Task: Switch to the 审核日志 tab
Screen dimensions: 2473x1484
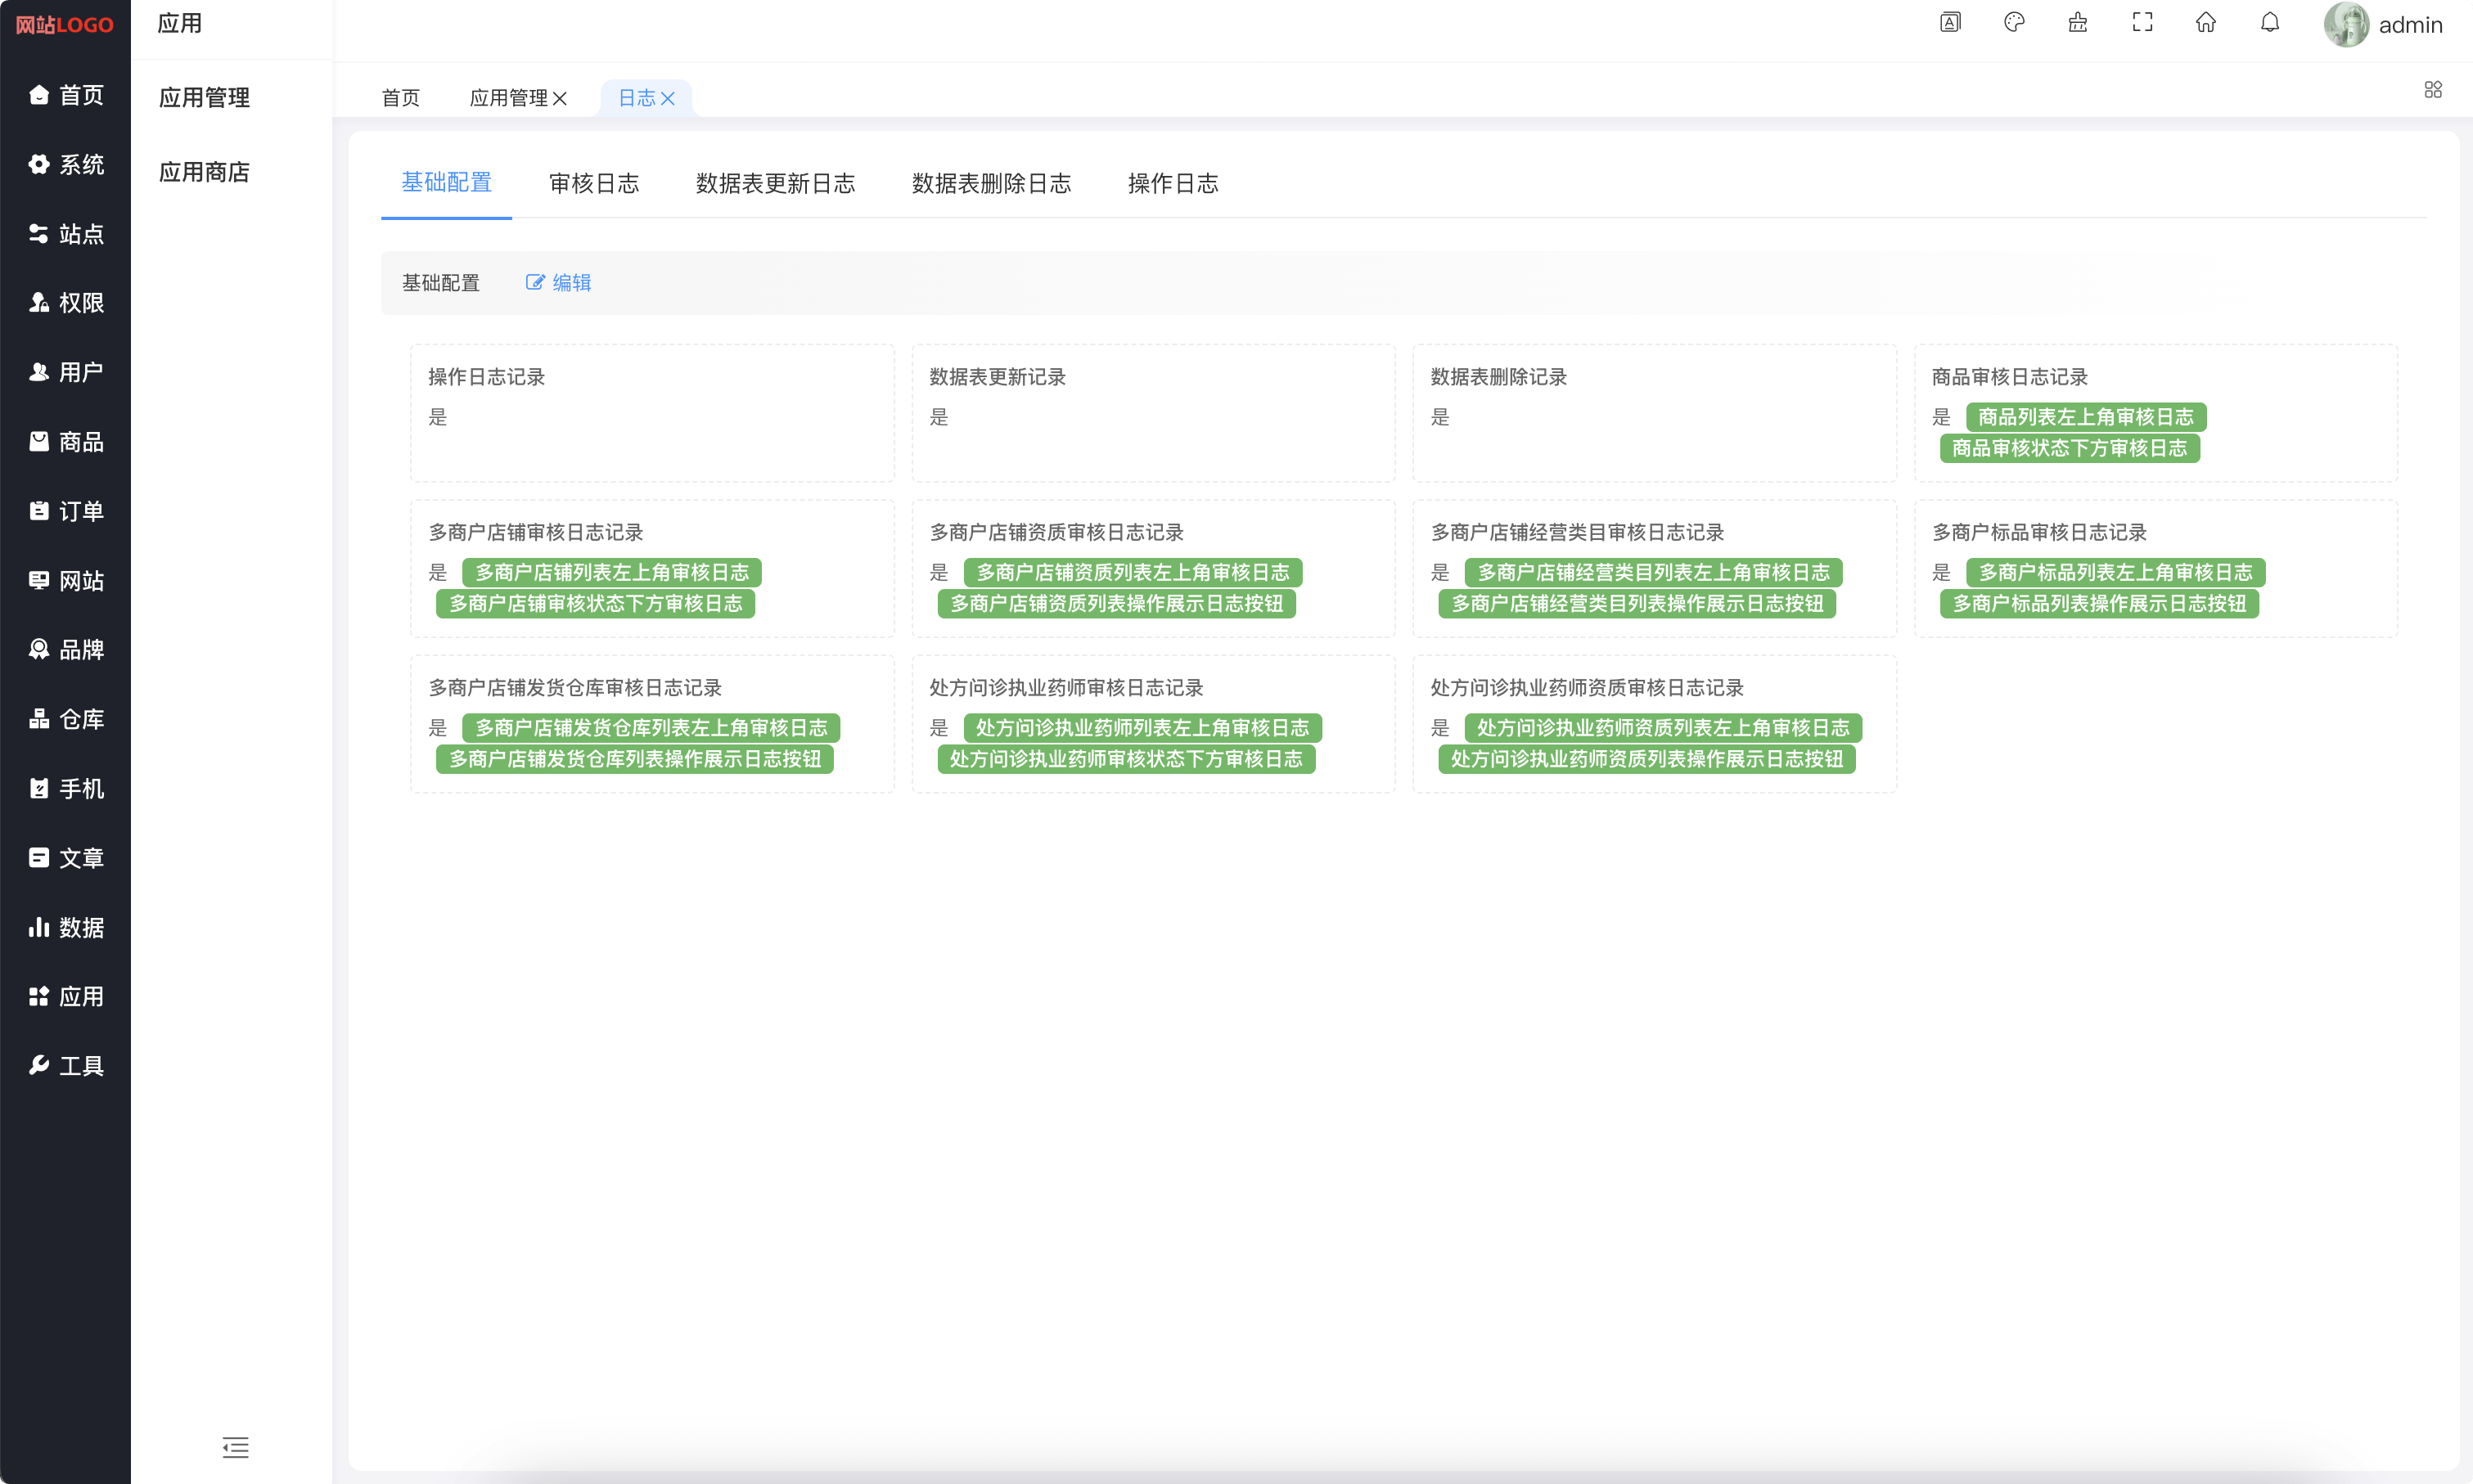Action: tap(594, 183)
